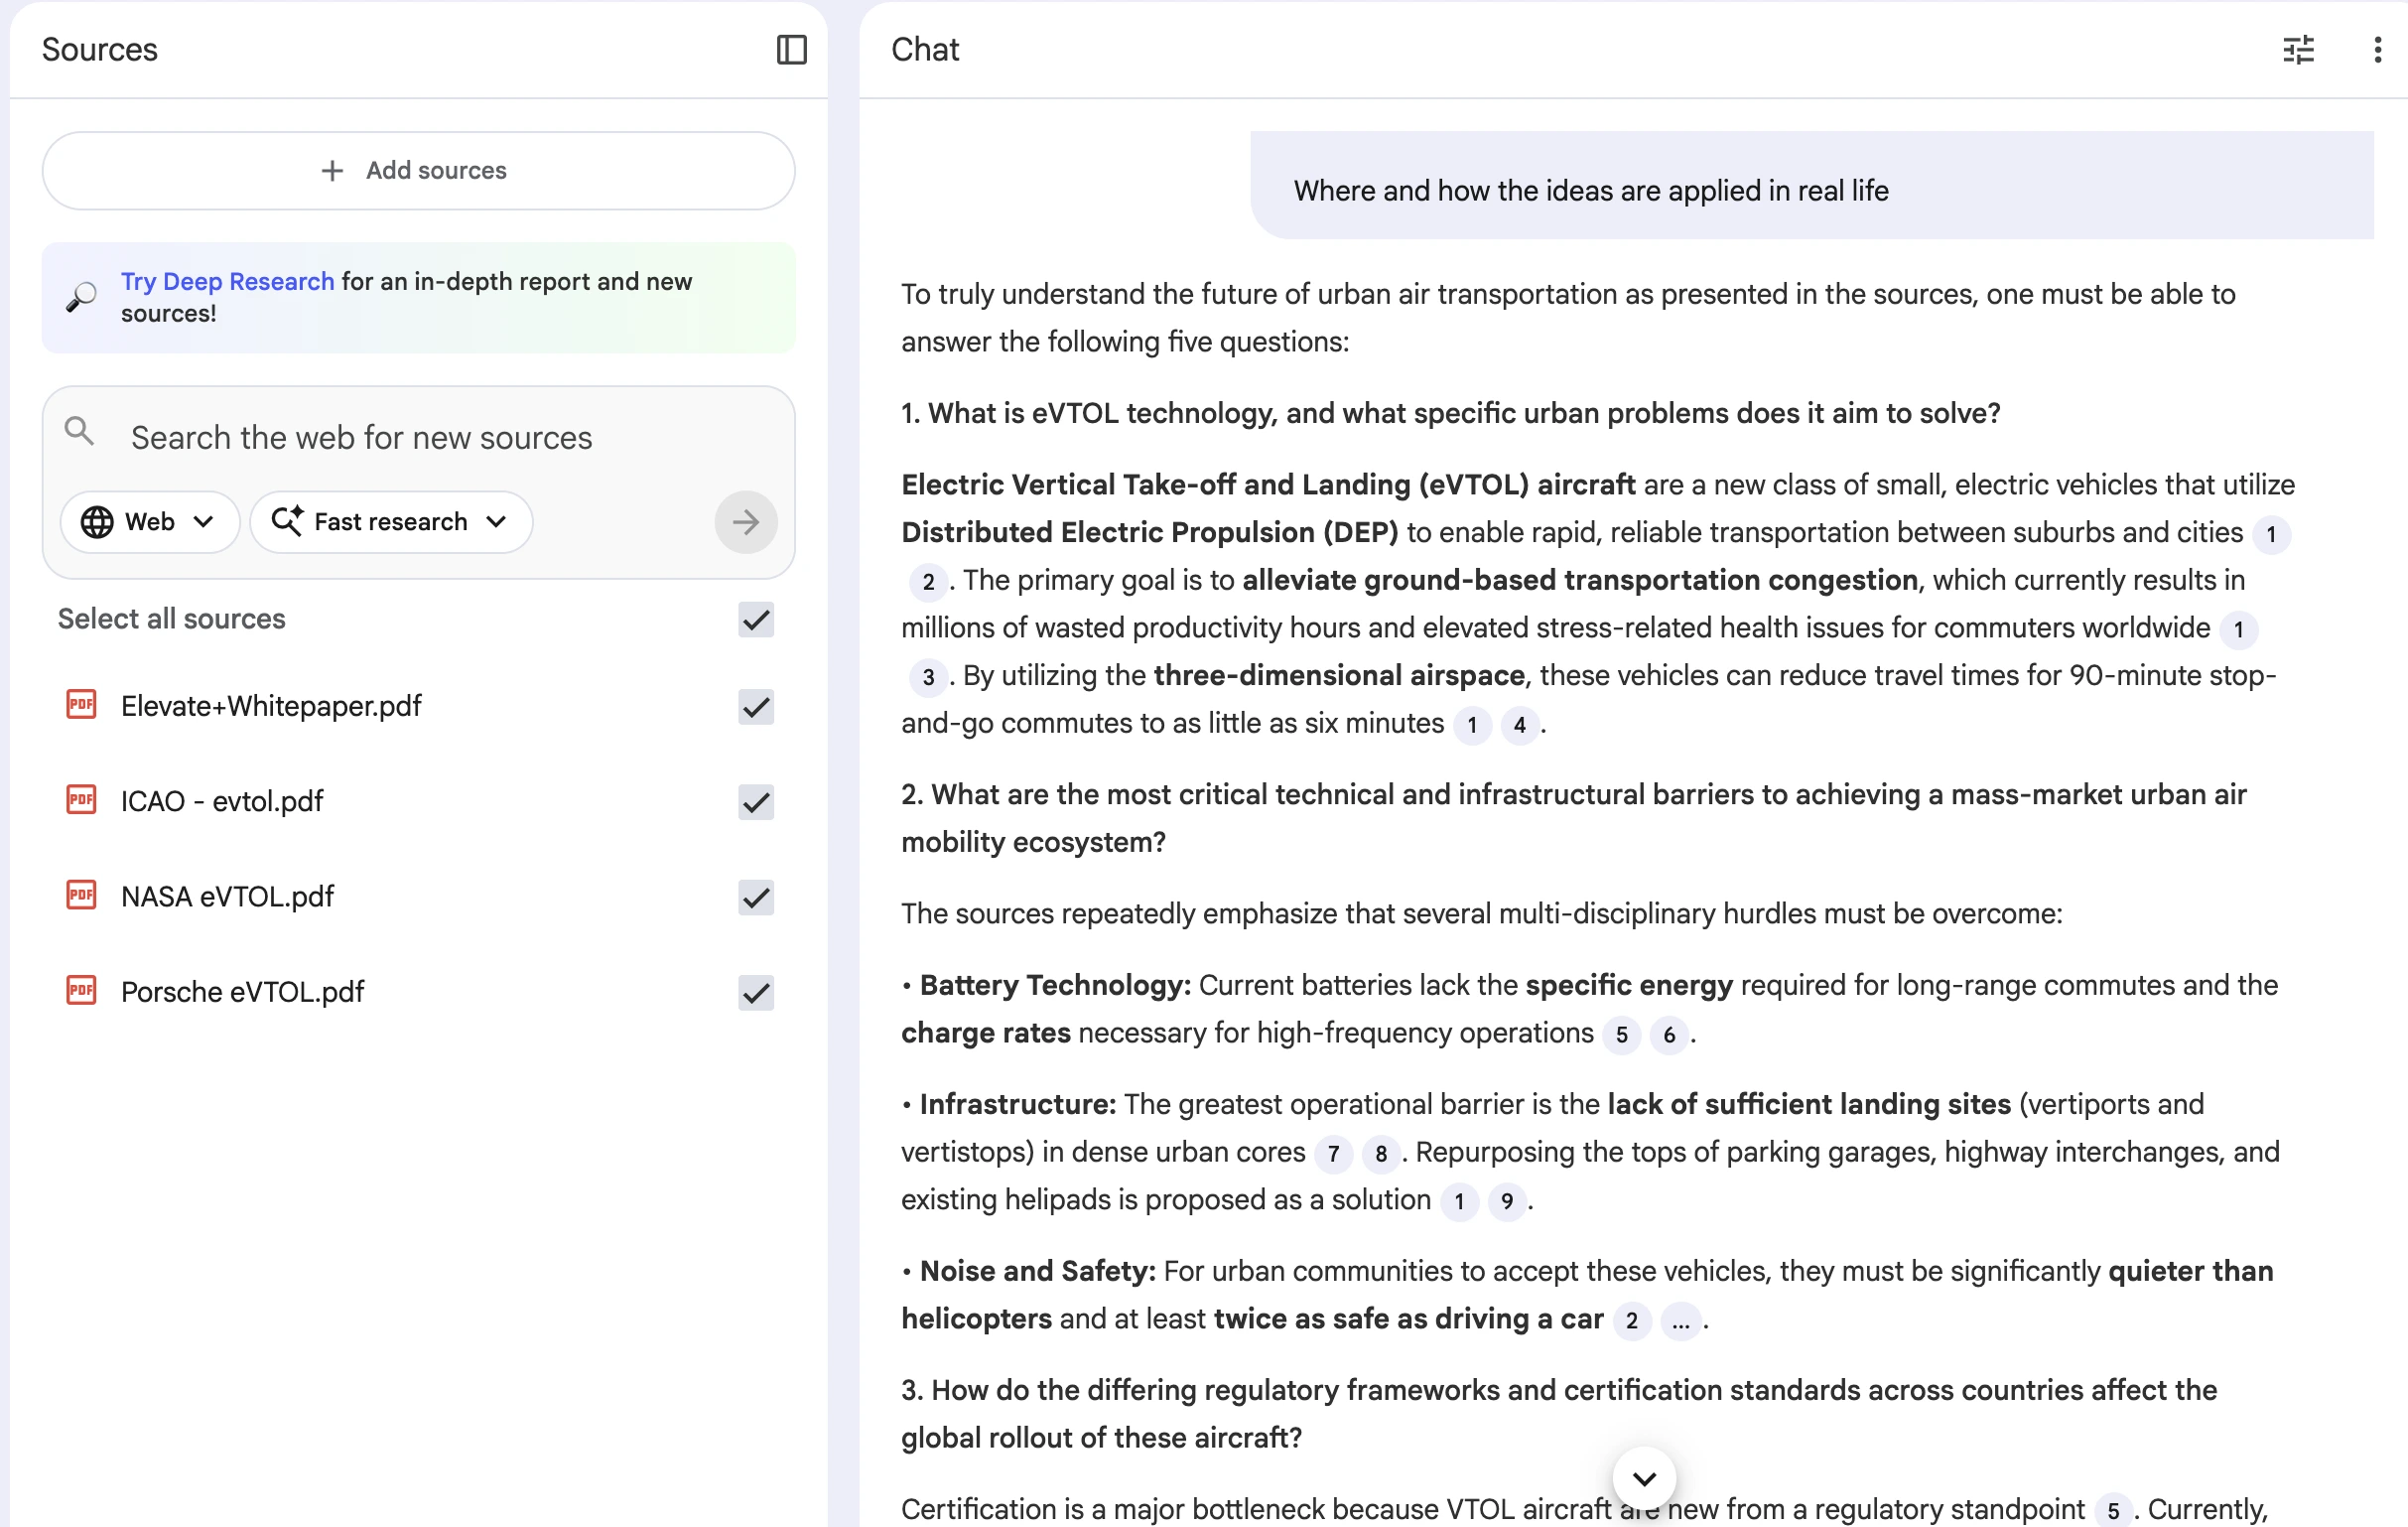2408x1527 pixels.
Task: Open chat configuration sliders icon
Action: (x=2298, y=49)
